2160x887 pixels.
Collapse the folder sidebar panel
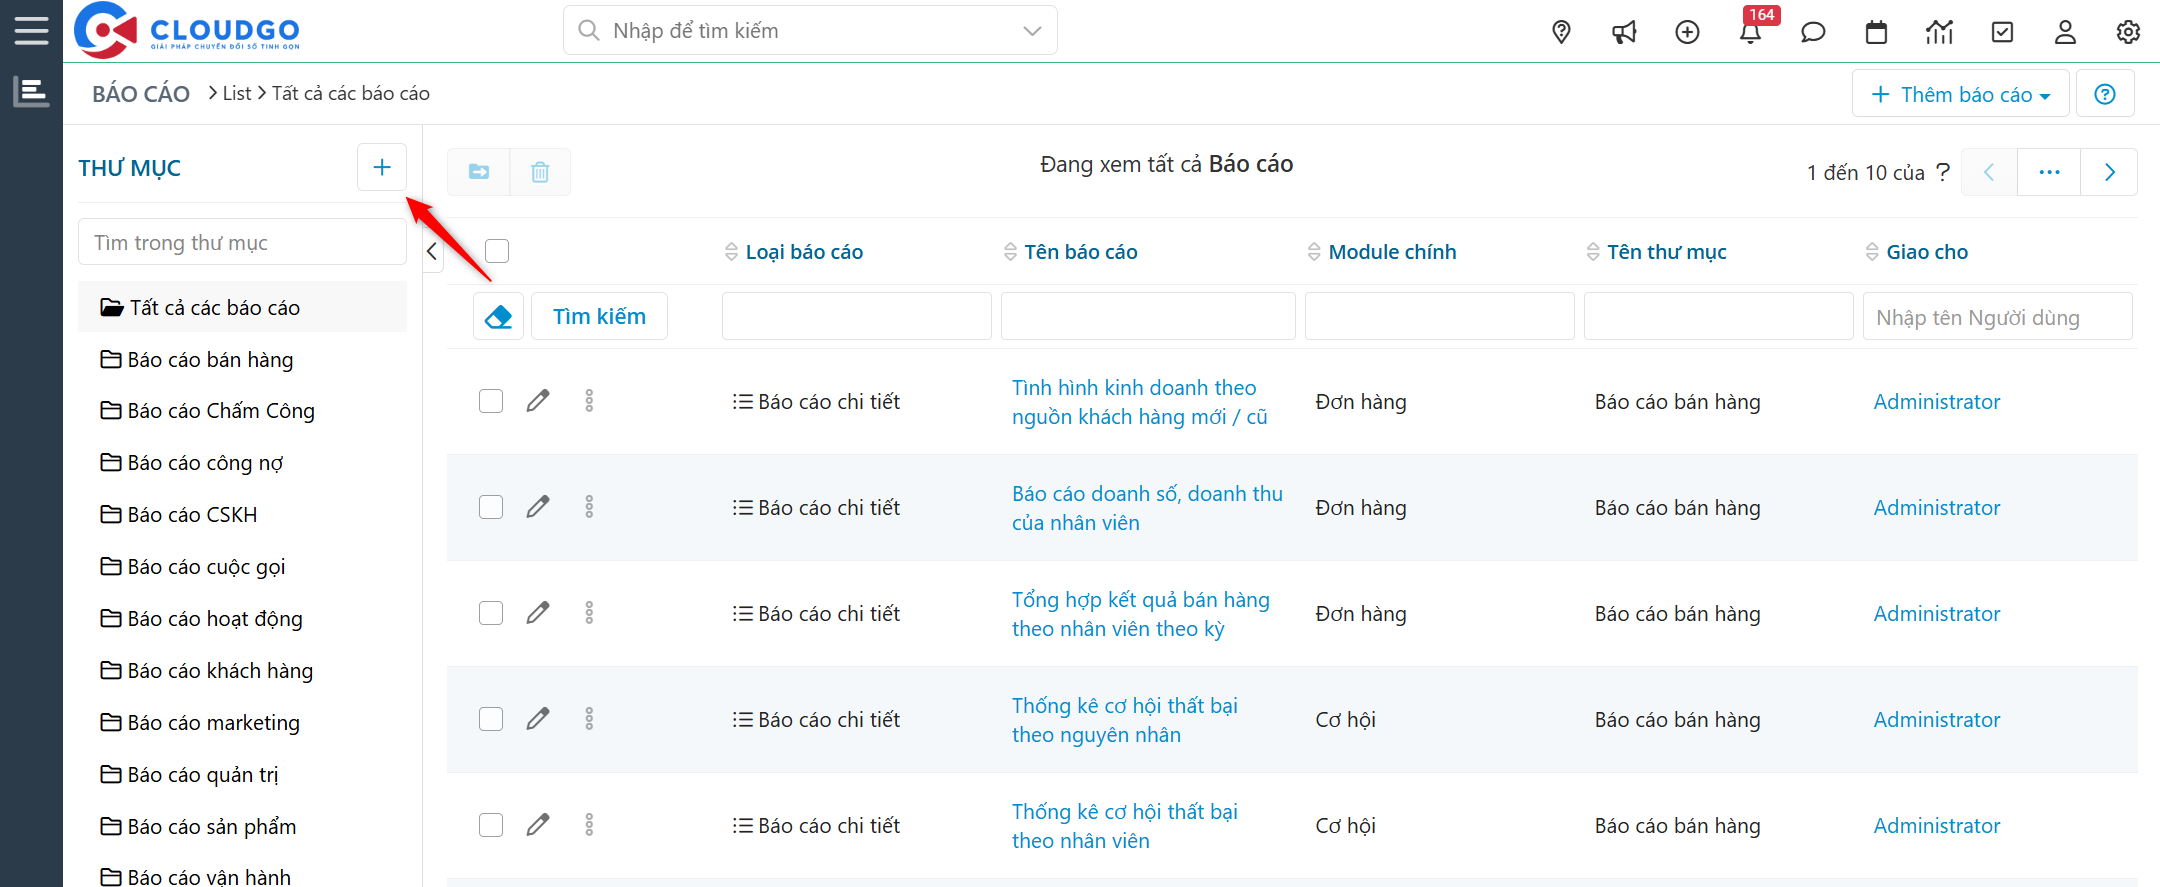point(432,251)
